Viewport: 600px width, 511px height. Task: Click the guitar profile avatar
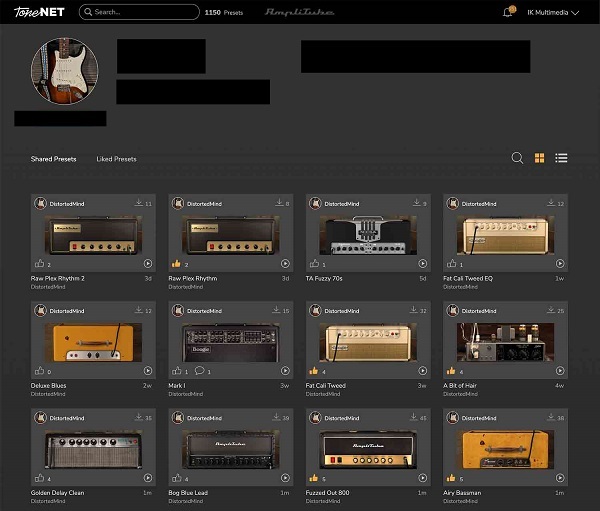click(x=64, y=71)
